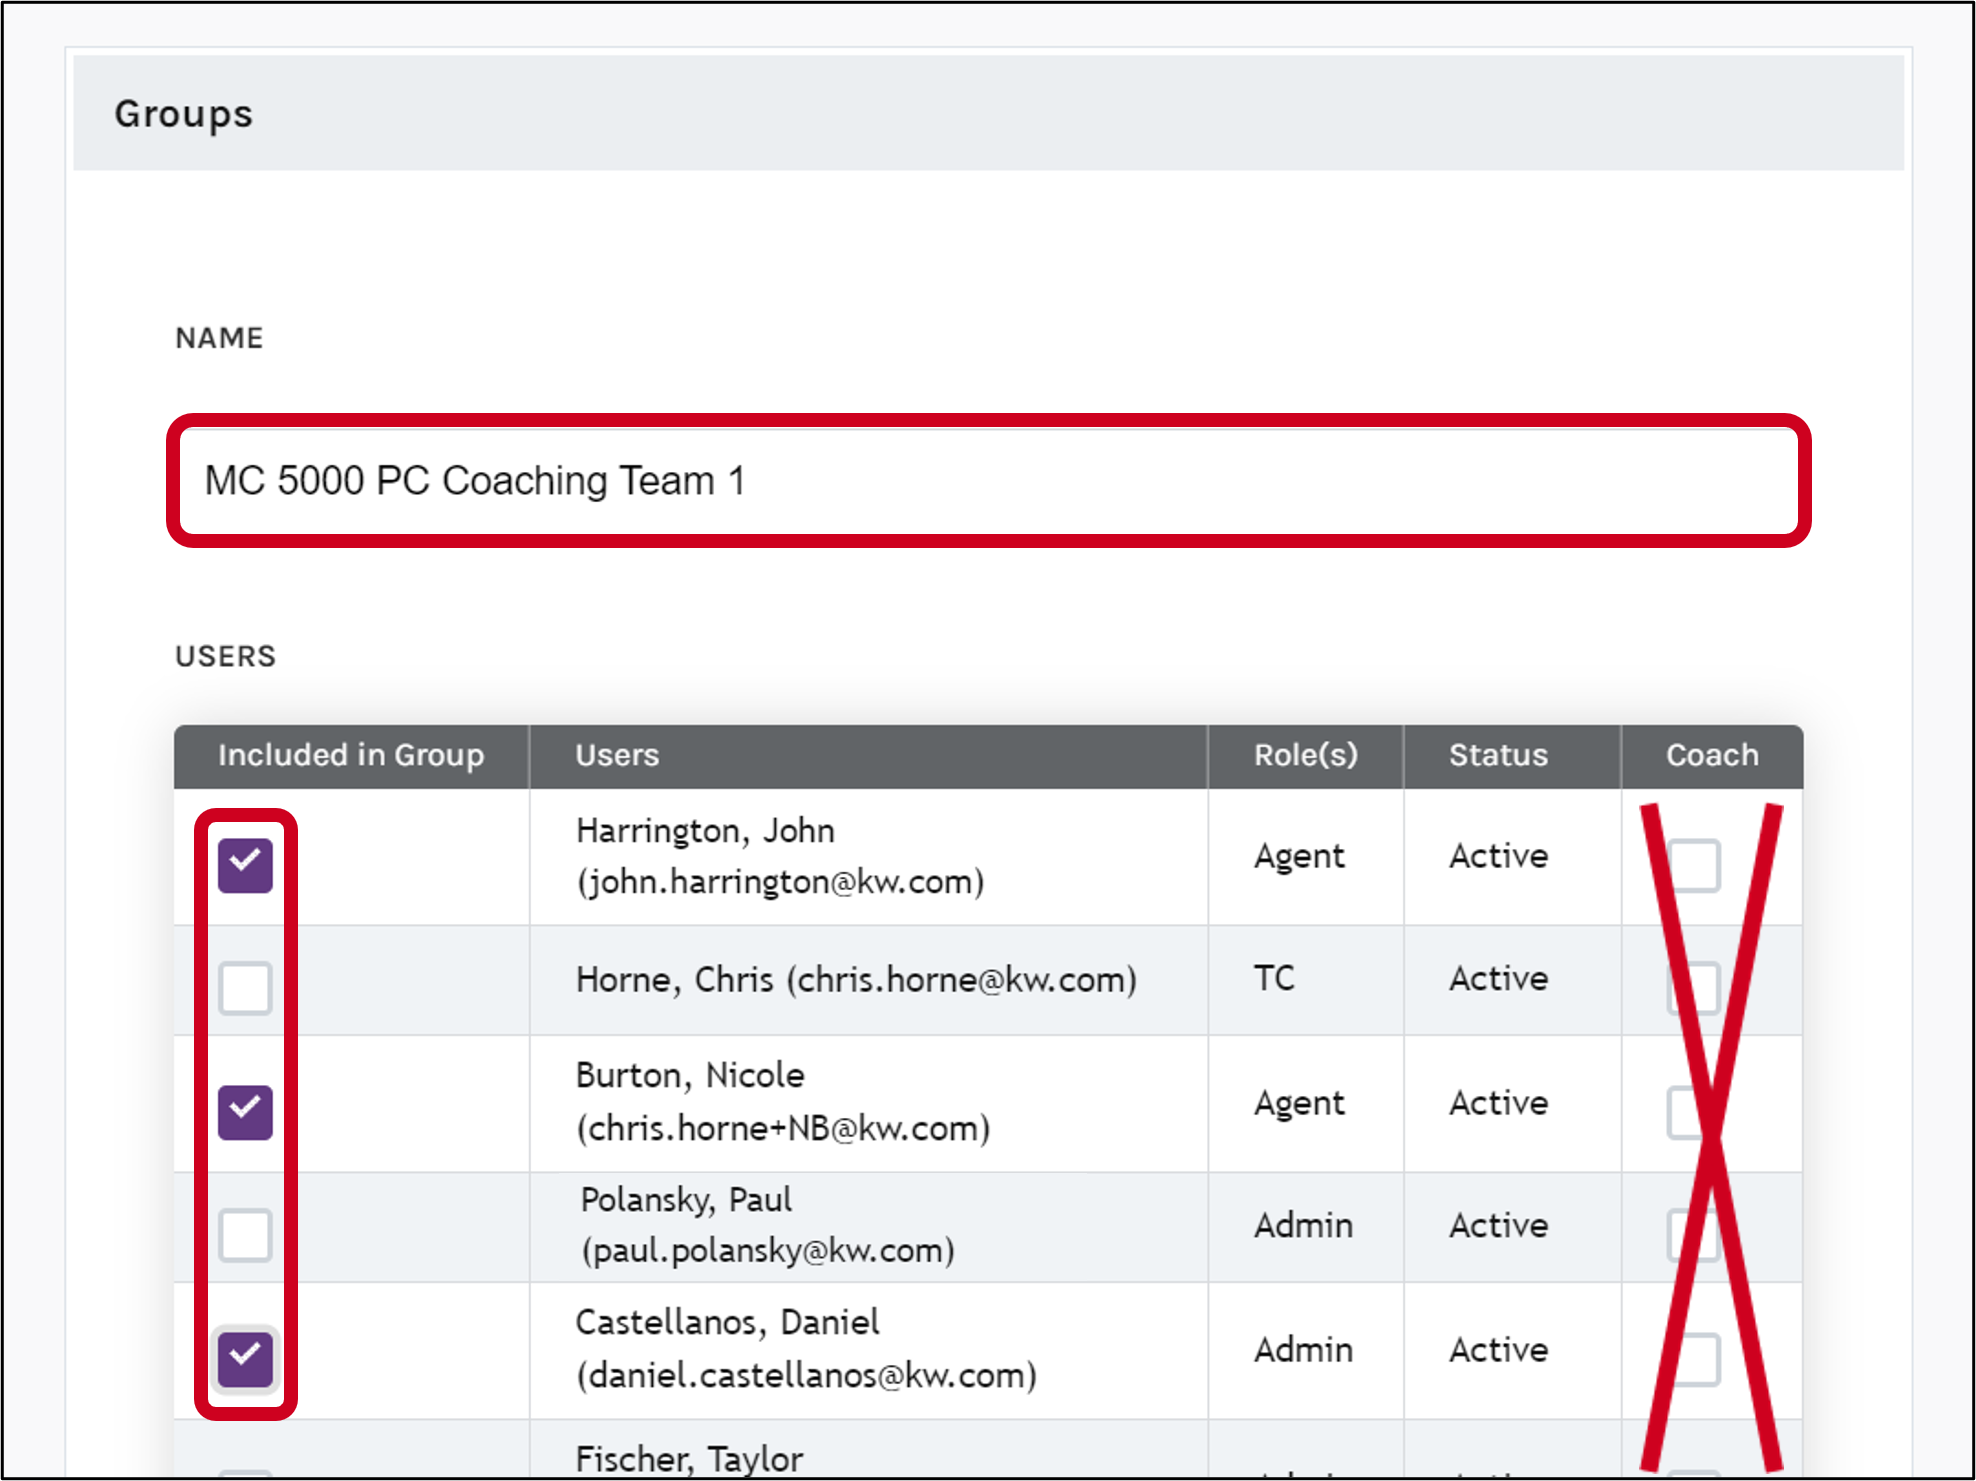Click the group NAME input field

pyautogui.click(x=988, y=481)
